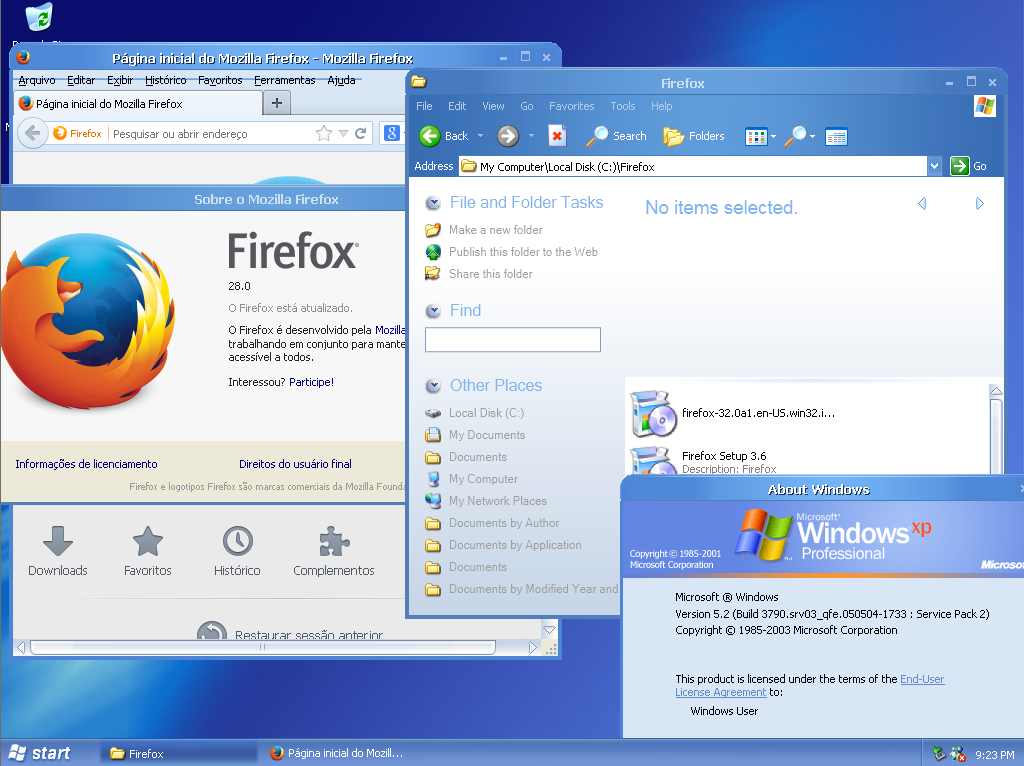Open the Histórico menu in Firefox menu bar
This screenshot has width=1024, height=766.
click(166, 80)
